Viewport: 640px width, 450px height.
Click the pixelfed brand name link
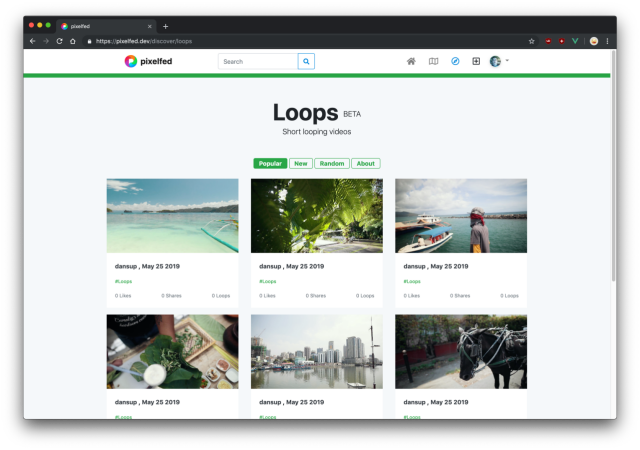(x=156, y=61)
